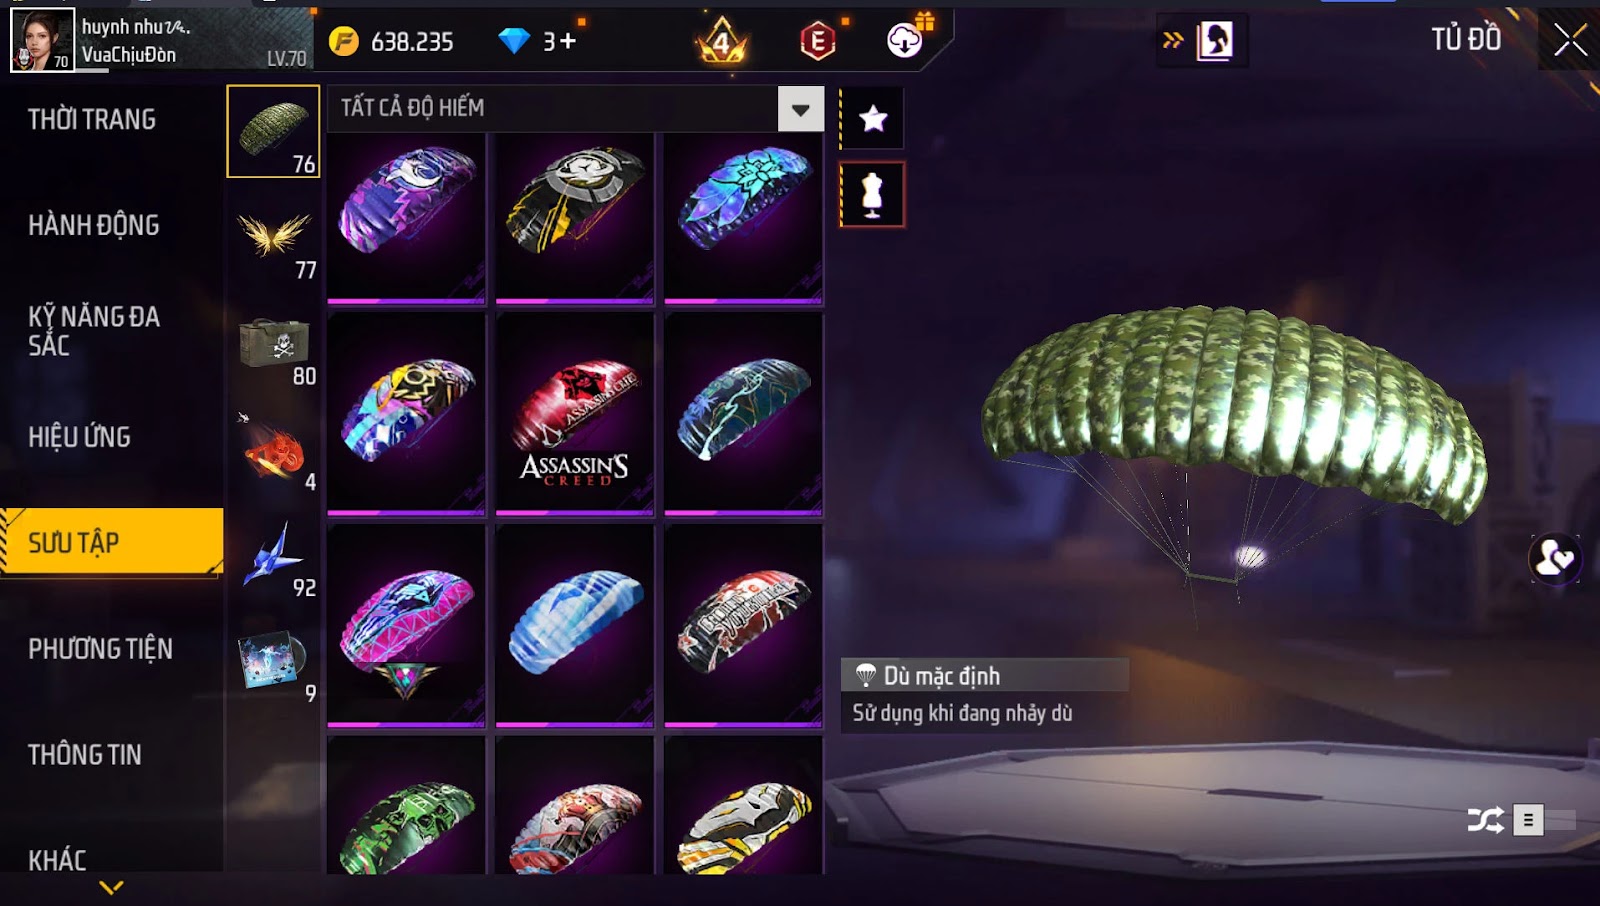This screenshot has width=1600, height=906.
Task: Expand more menu items with yellow chevron
Action: (112, 887)
